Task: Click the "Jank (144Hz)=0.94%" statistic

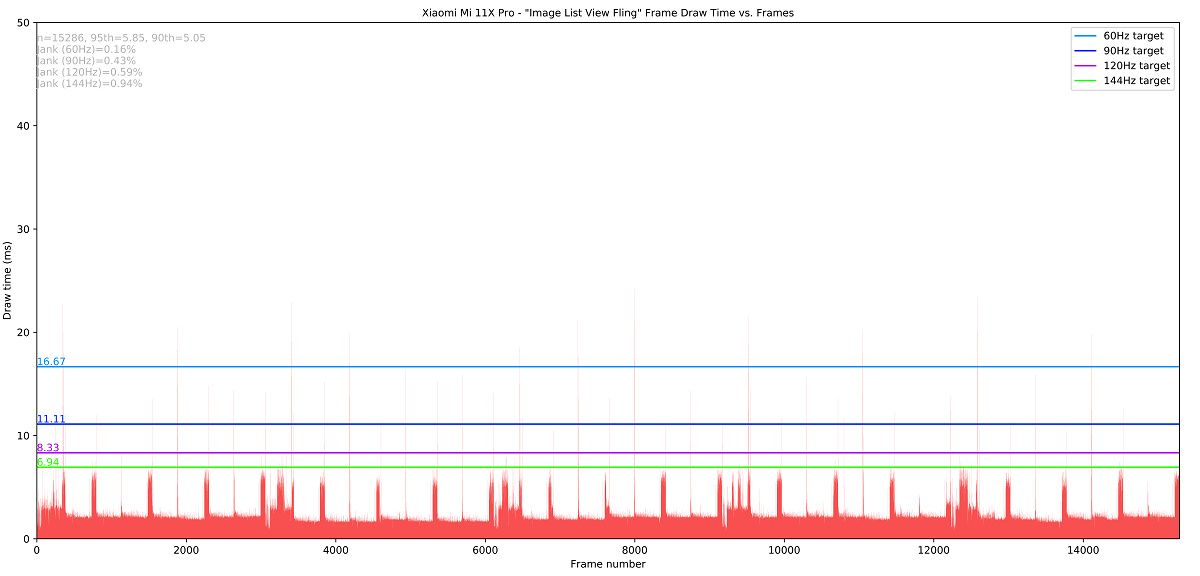Action: [90, 84]
